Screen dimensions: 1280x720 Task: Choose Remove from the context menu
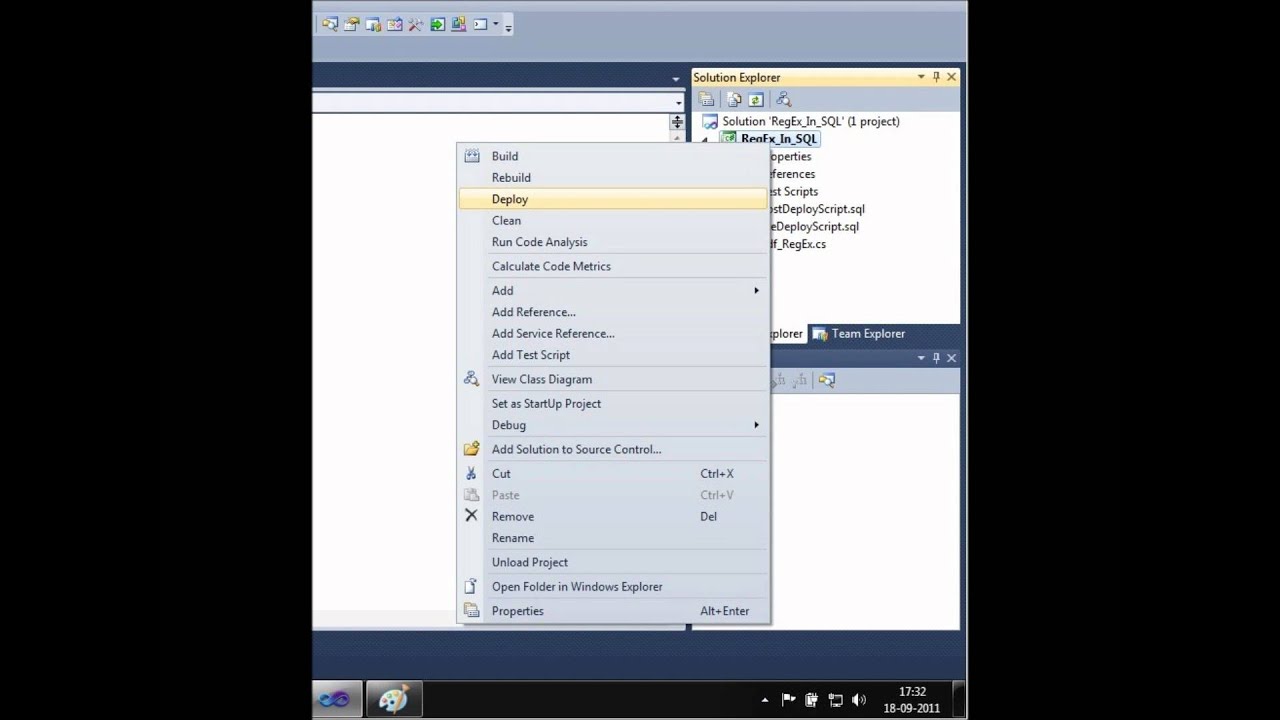(x=612, y=517)
